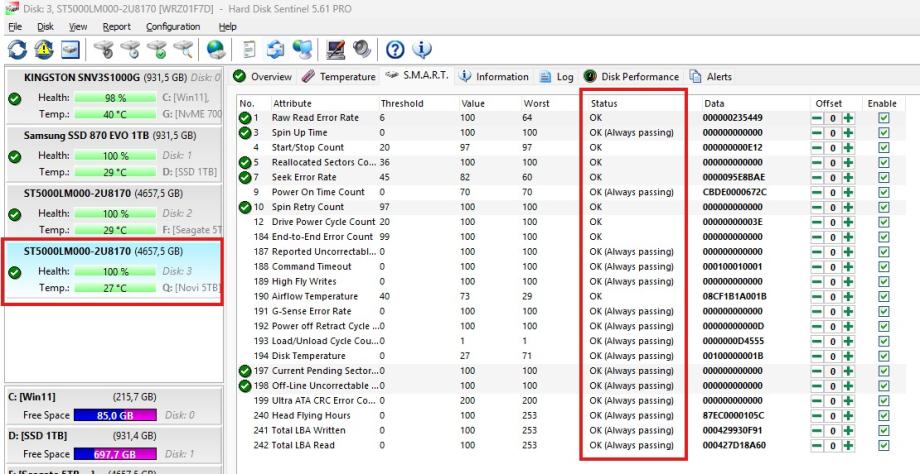Click the speaker acoustic management icon
The height and width of the screenshot is (474, 920).
pyautogui.click(x=361, y=49)
